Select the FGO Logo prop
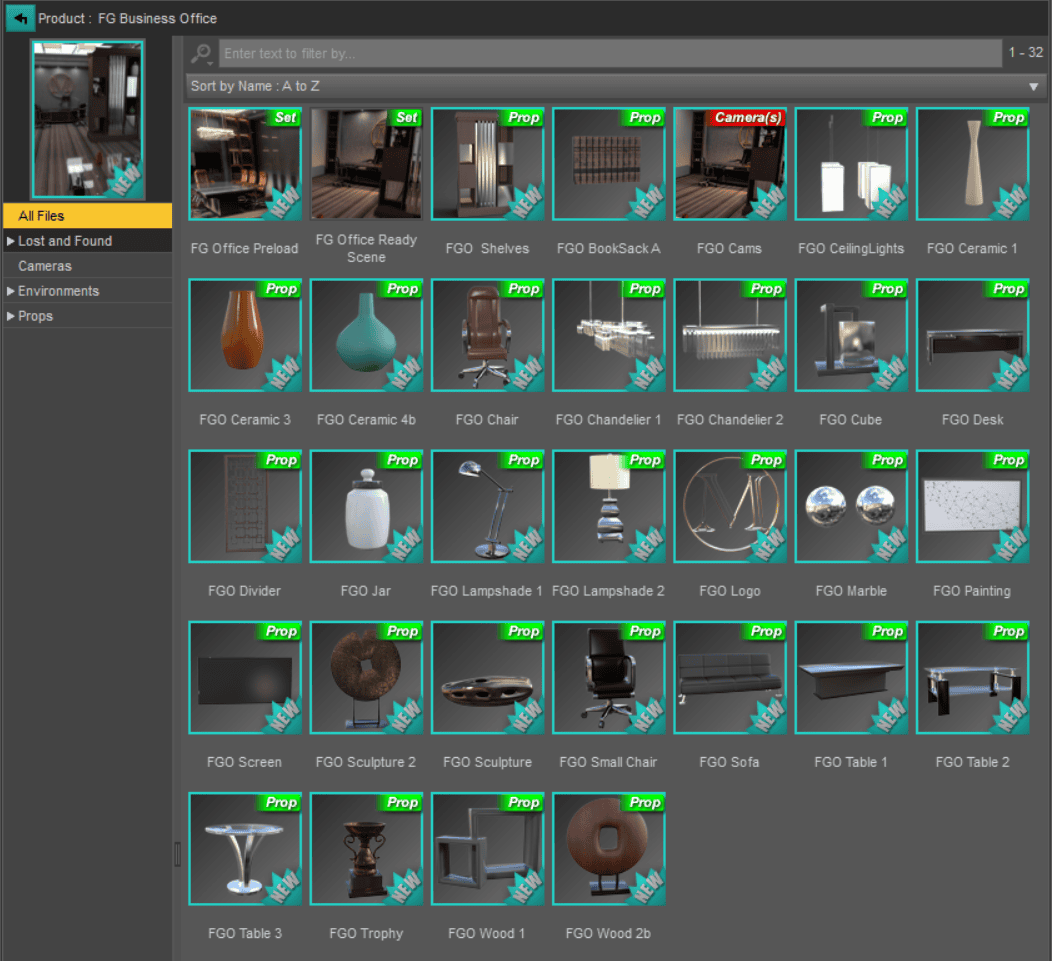Image resolution: width=1052 pixels, height=961 pixels. coord(730,506)
